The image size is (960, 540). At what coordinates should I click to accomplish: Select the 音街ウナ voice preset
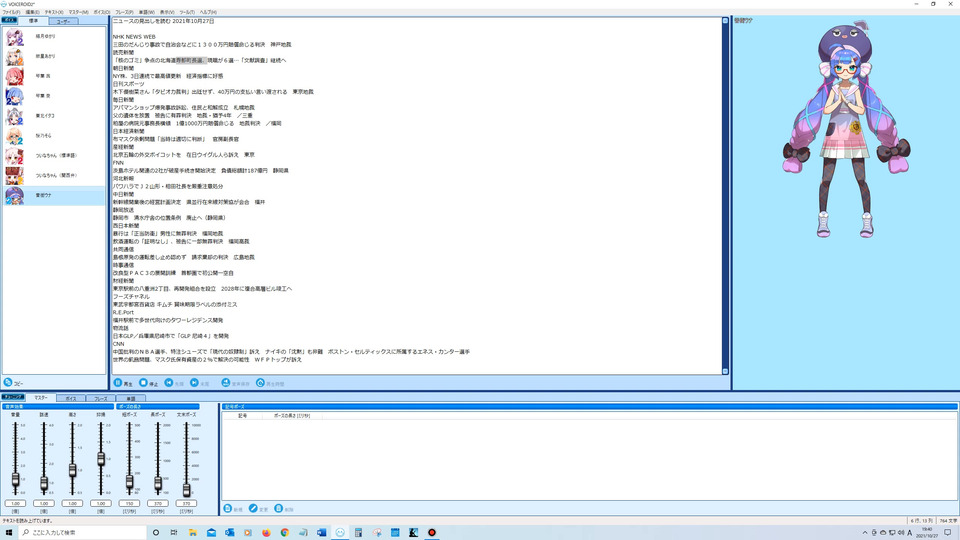54,195
